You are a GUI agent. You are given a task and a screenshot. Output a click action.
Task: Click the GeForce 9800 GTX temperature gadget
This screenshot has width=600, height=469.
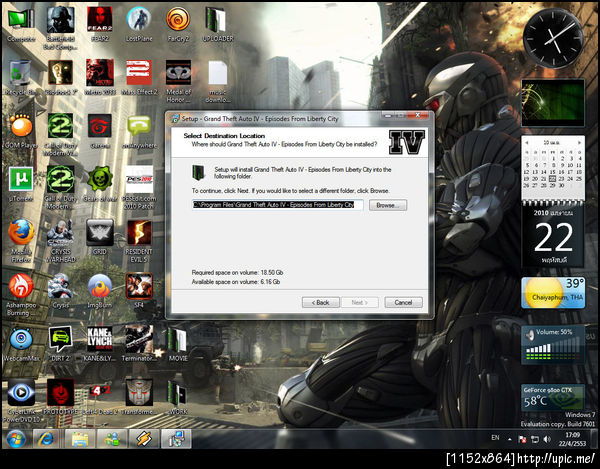coord(553,397)
